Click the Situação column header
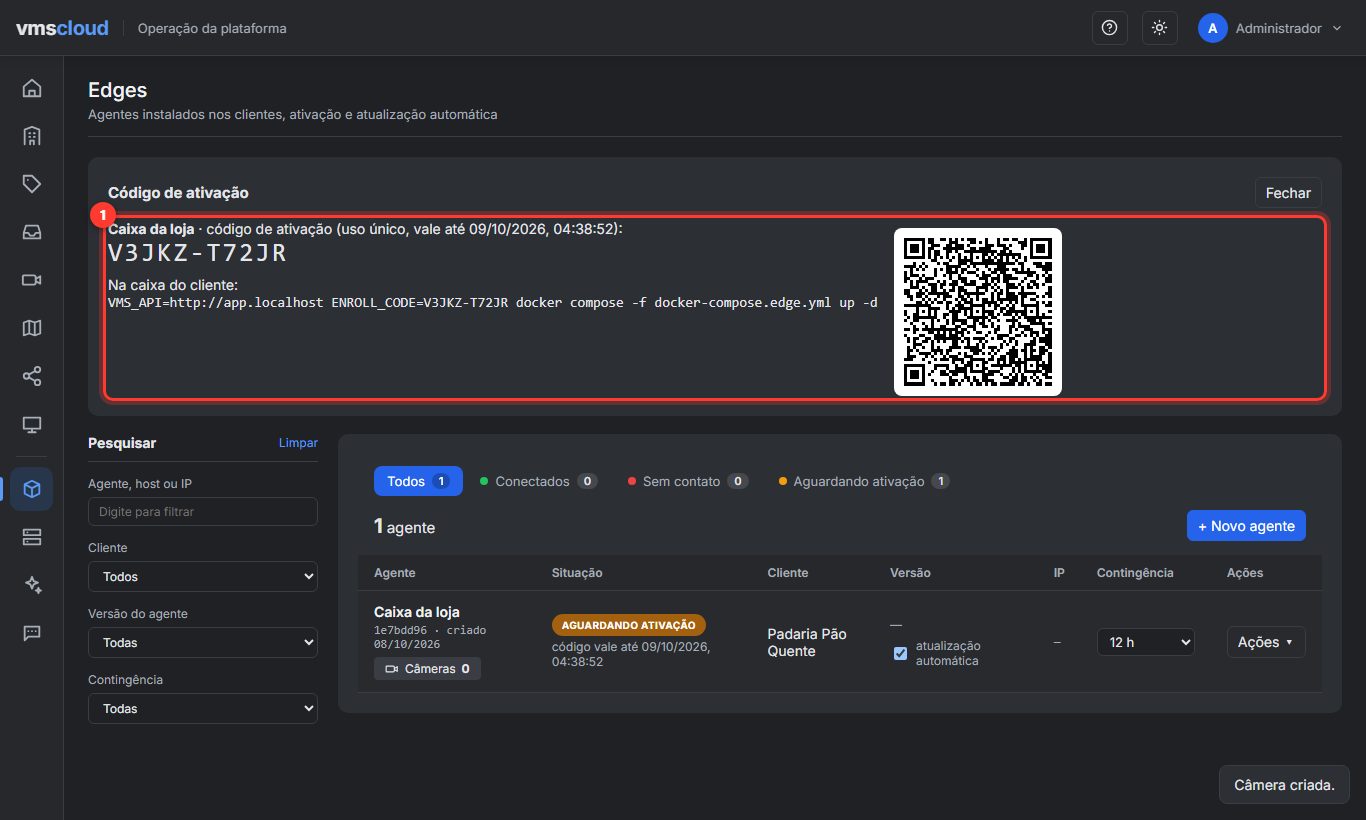The image size is (1366, 820). (577, 573)
